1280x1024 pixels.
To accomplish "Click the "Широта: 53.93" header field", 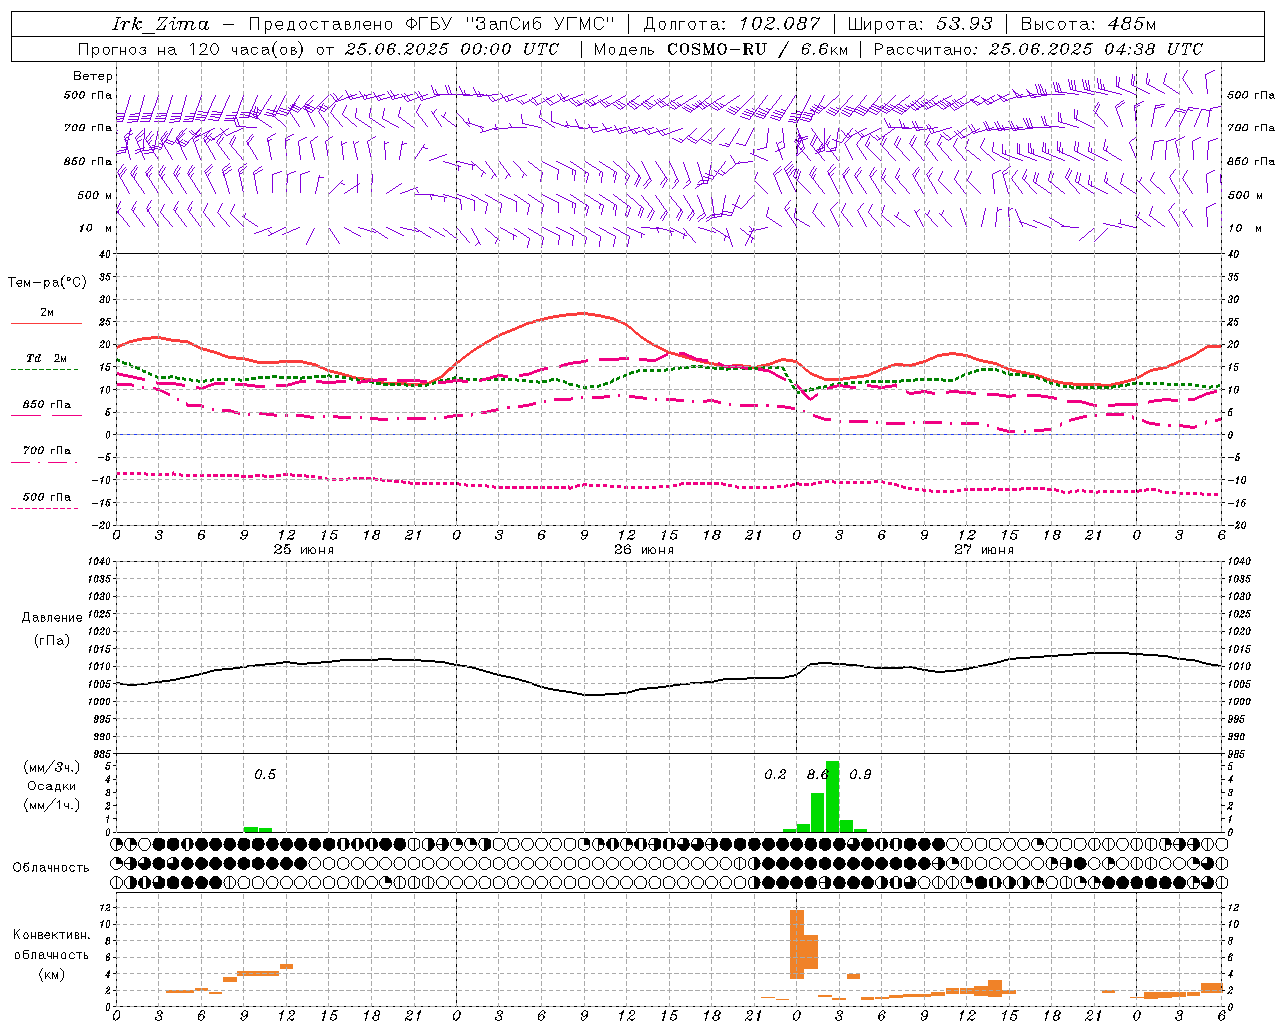I will coord(920,24).
